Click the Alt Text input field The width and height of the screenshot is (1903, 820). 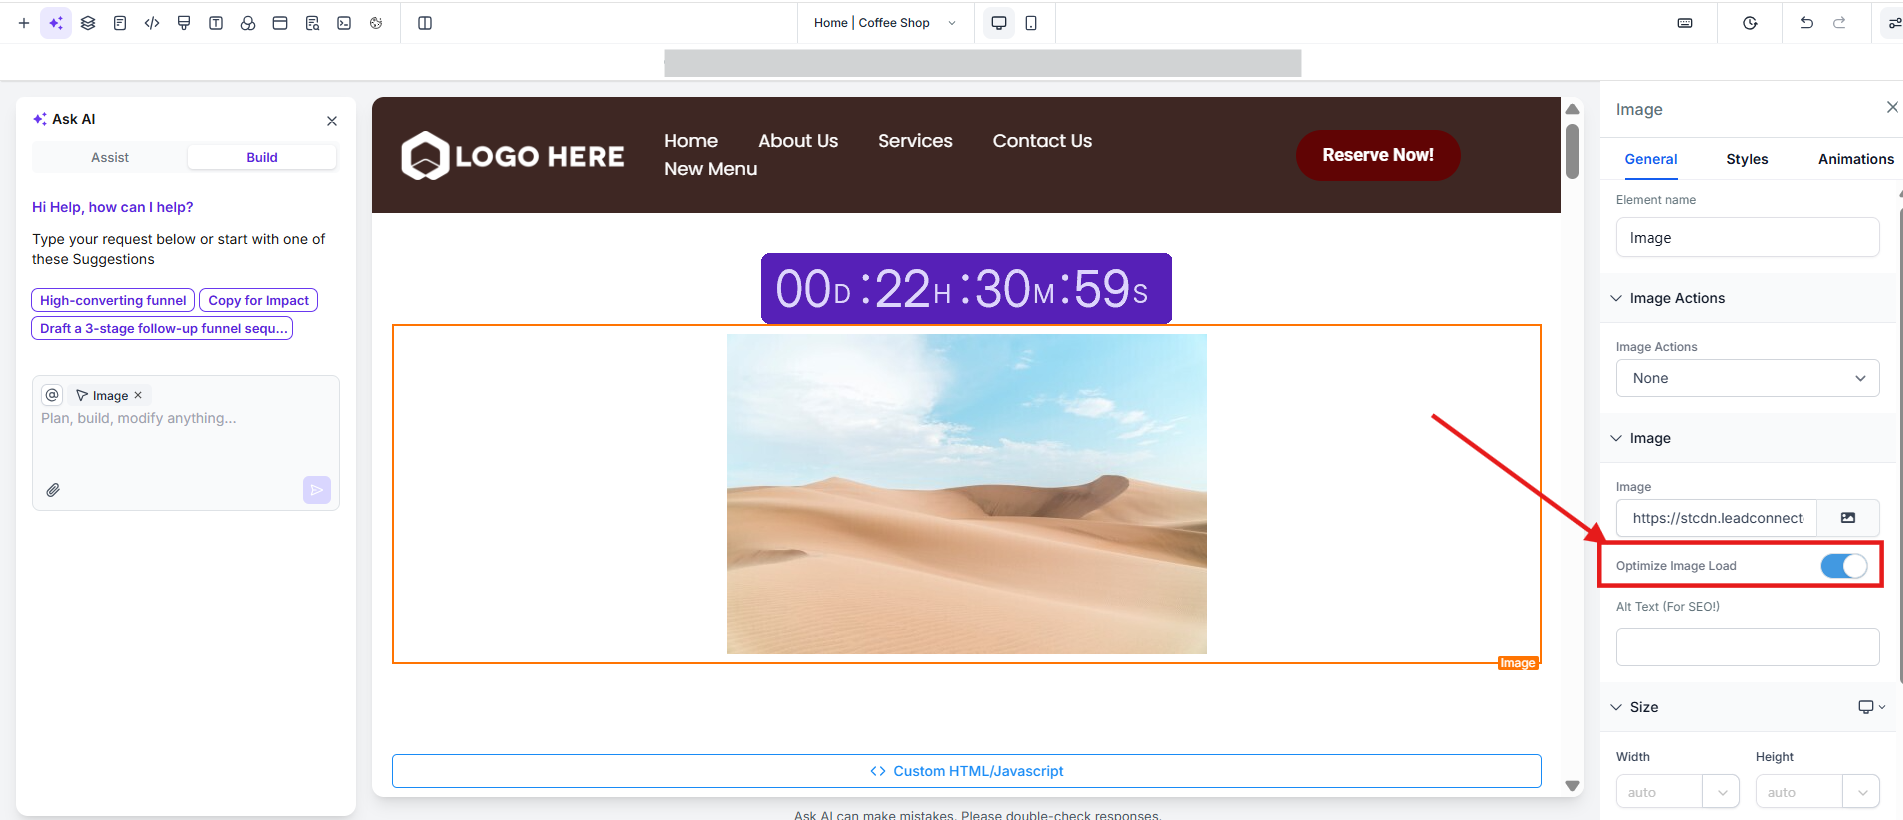pos(1747,647)
